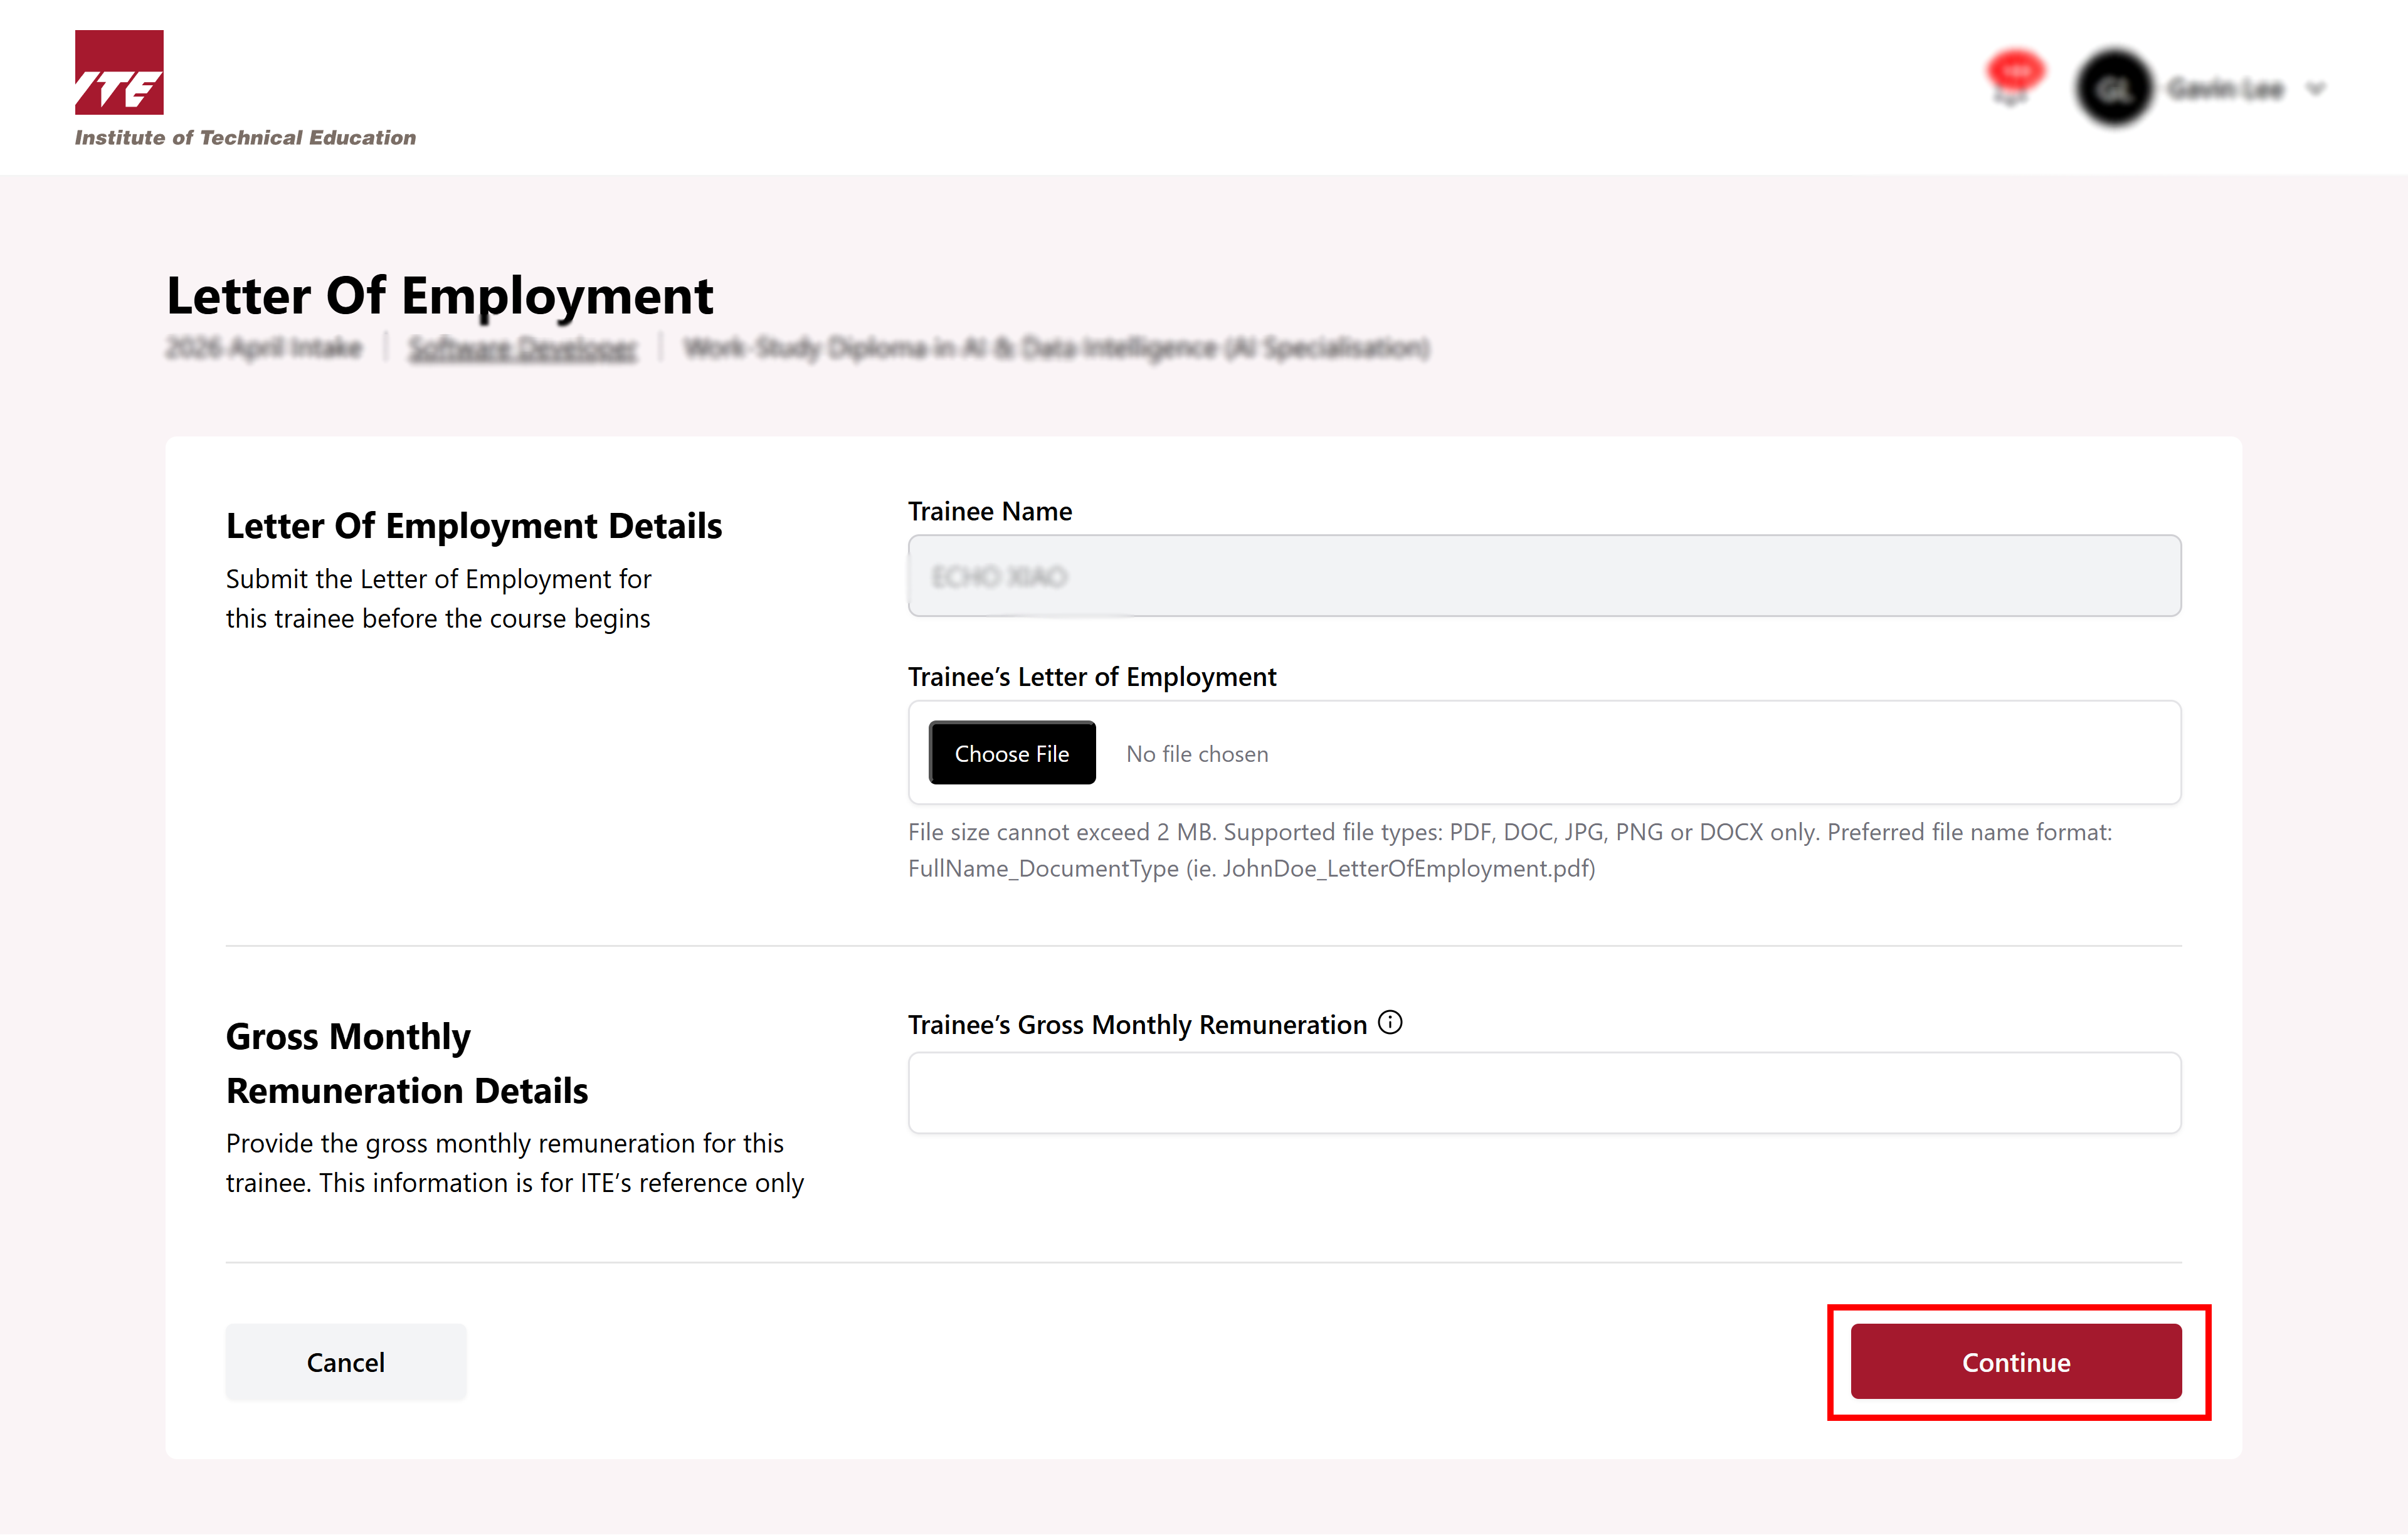Click the 2026 April Intake text
This screenshot has height=1535, width=2408.
tap(264, 348)
